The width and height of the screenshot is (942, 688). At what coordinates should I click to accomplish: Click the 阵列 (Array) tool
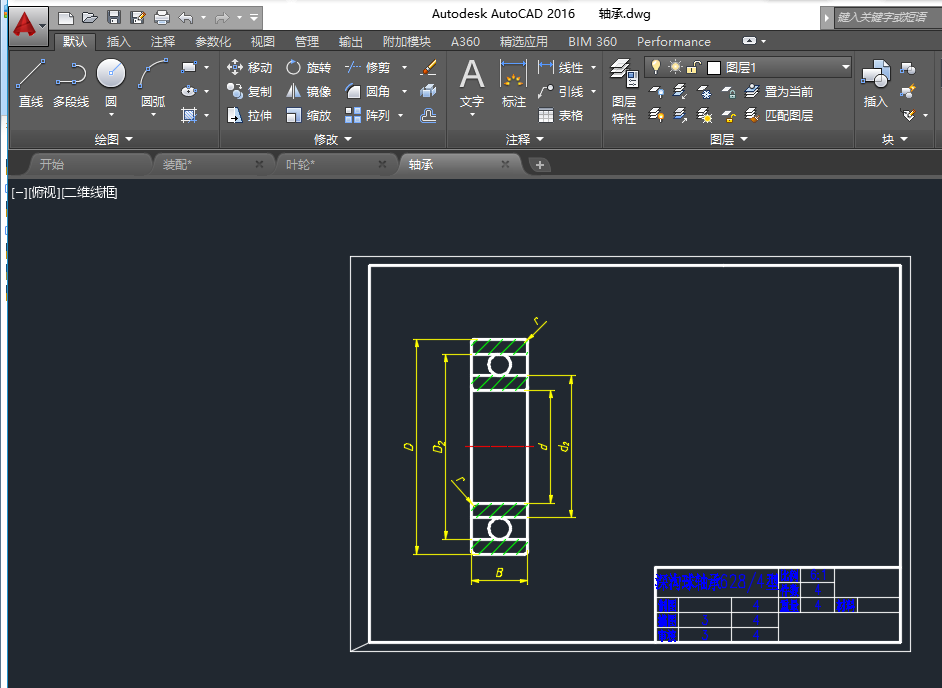point(368,115)
